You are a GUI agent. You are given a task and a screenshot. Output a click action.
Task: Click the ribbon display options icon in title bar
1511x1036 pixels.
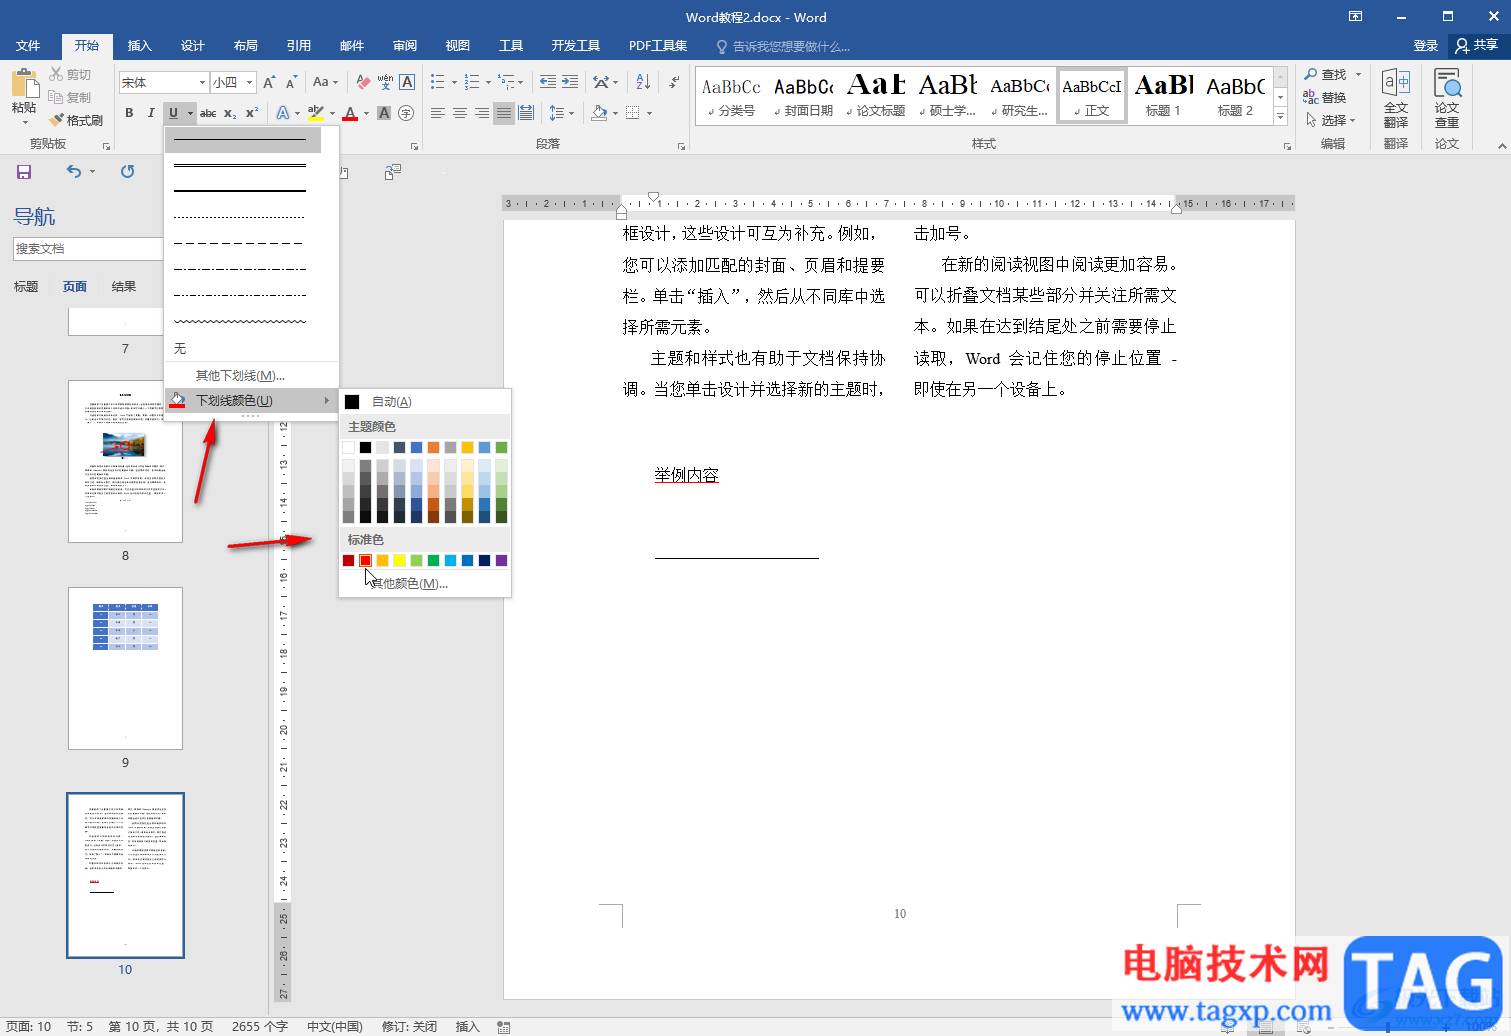(x=1355, y=17)
